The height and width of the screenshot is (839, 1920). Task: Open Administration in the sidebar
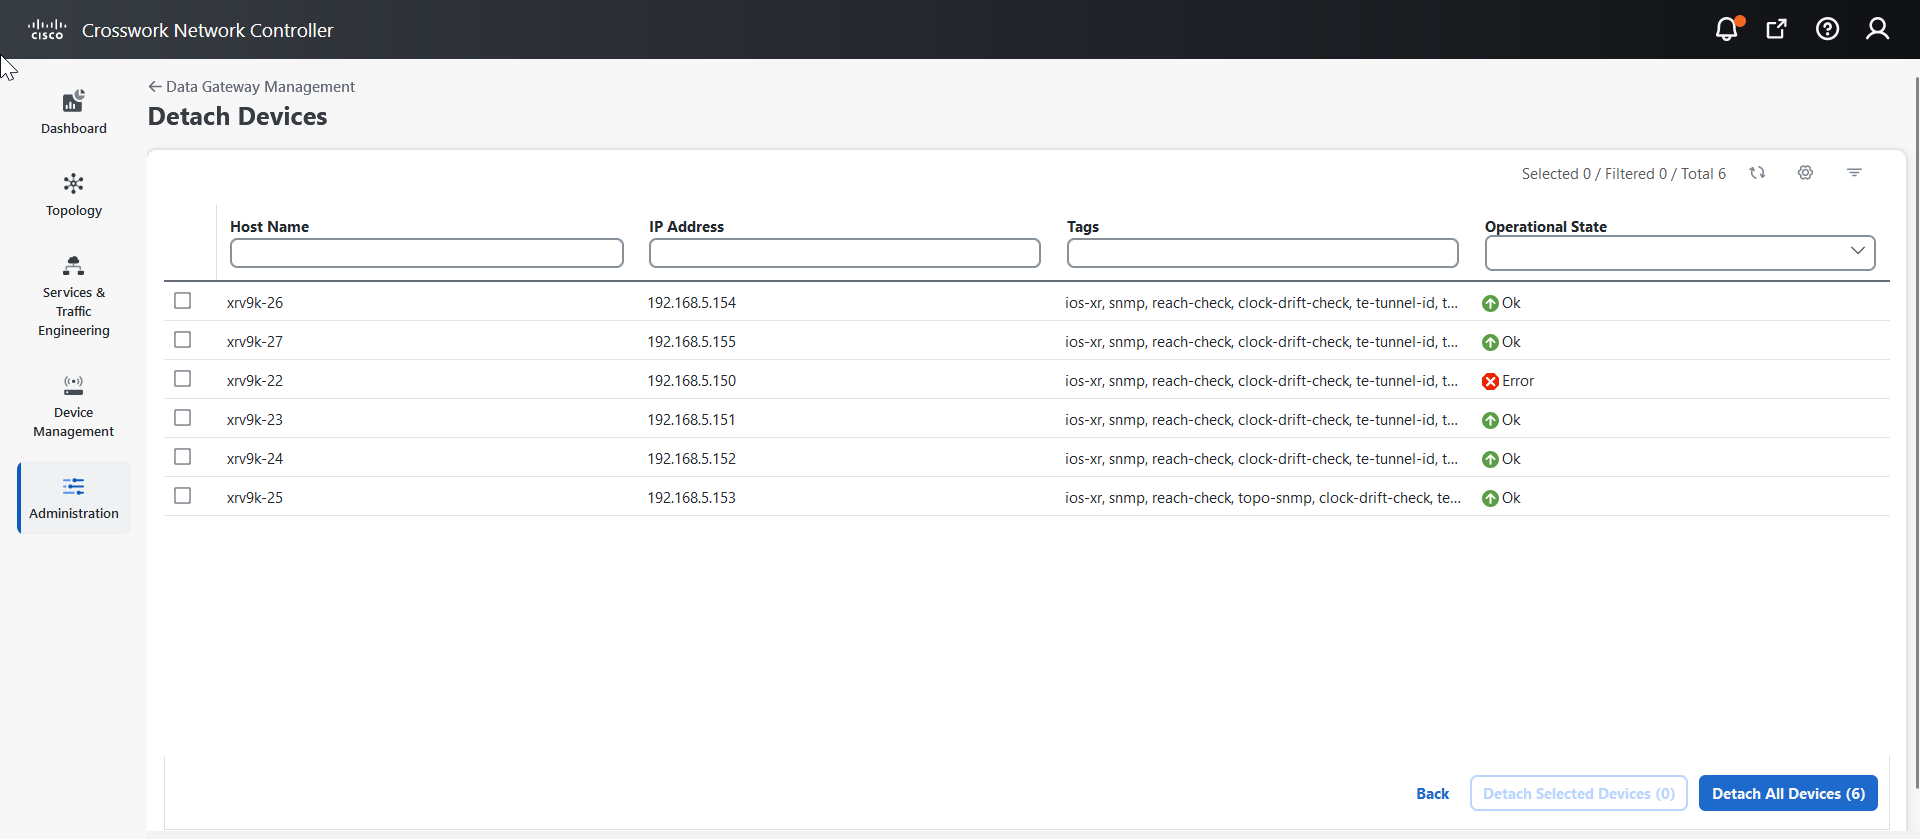[x=74, y=498]
